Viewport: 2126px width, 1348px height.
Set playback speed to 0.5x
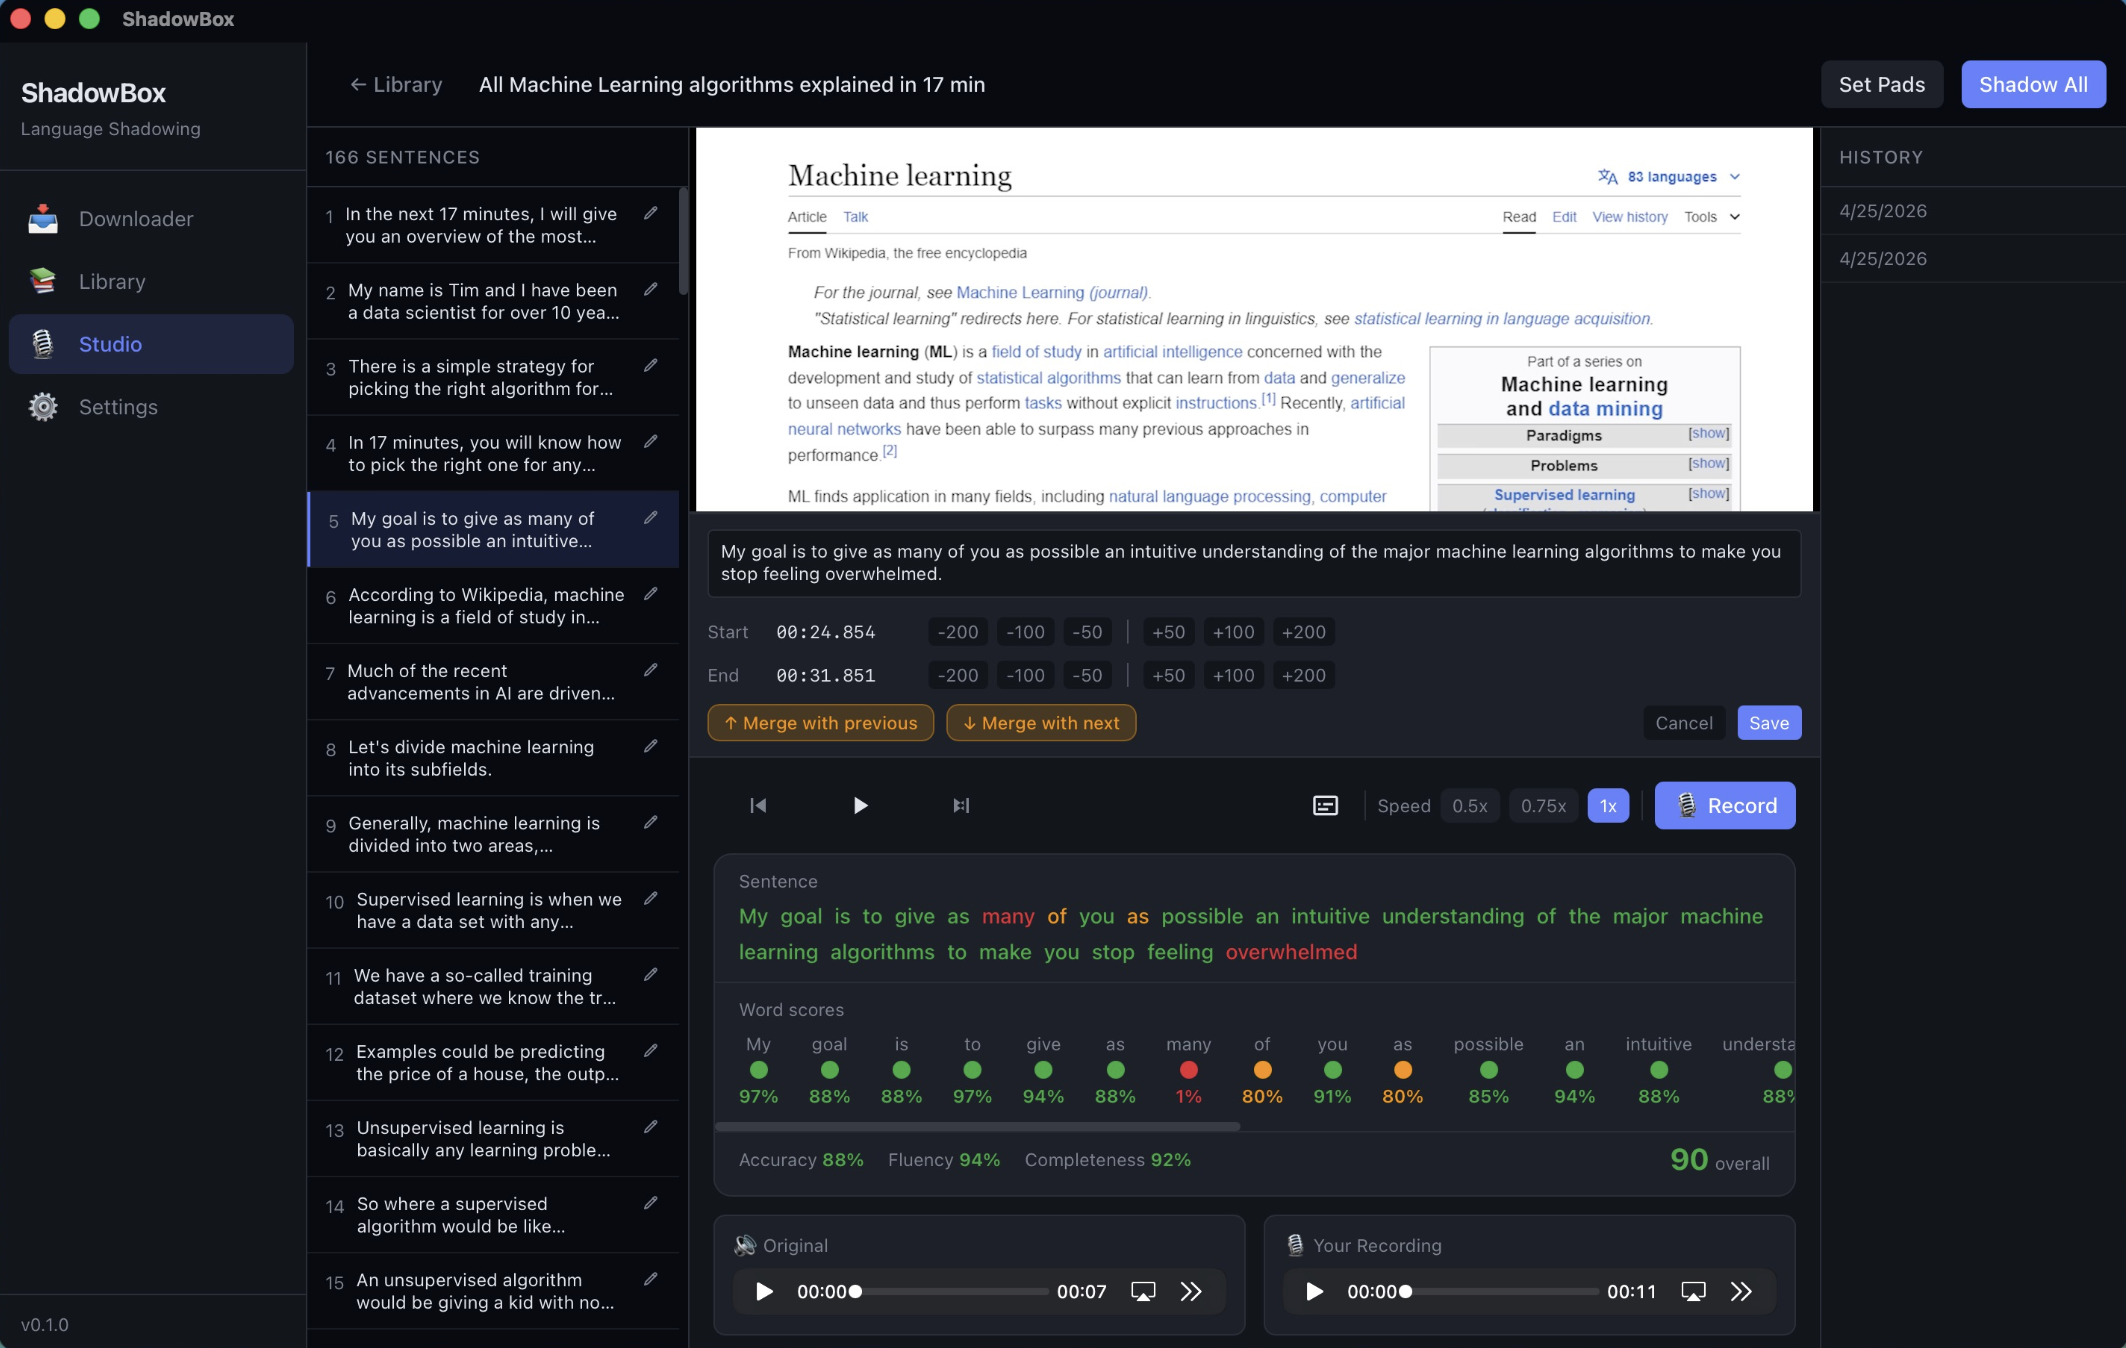coord(1470,806)
